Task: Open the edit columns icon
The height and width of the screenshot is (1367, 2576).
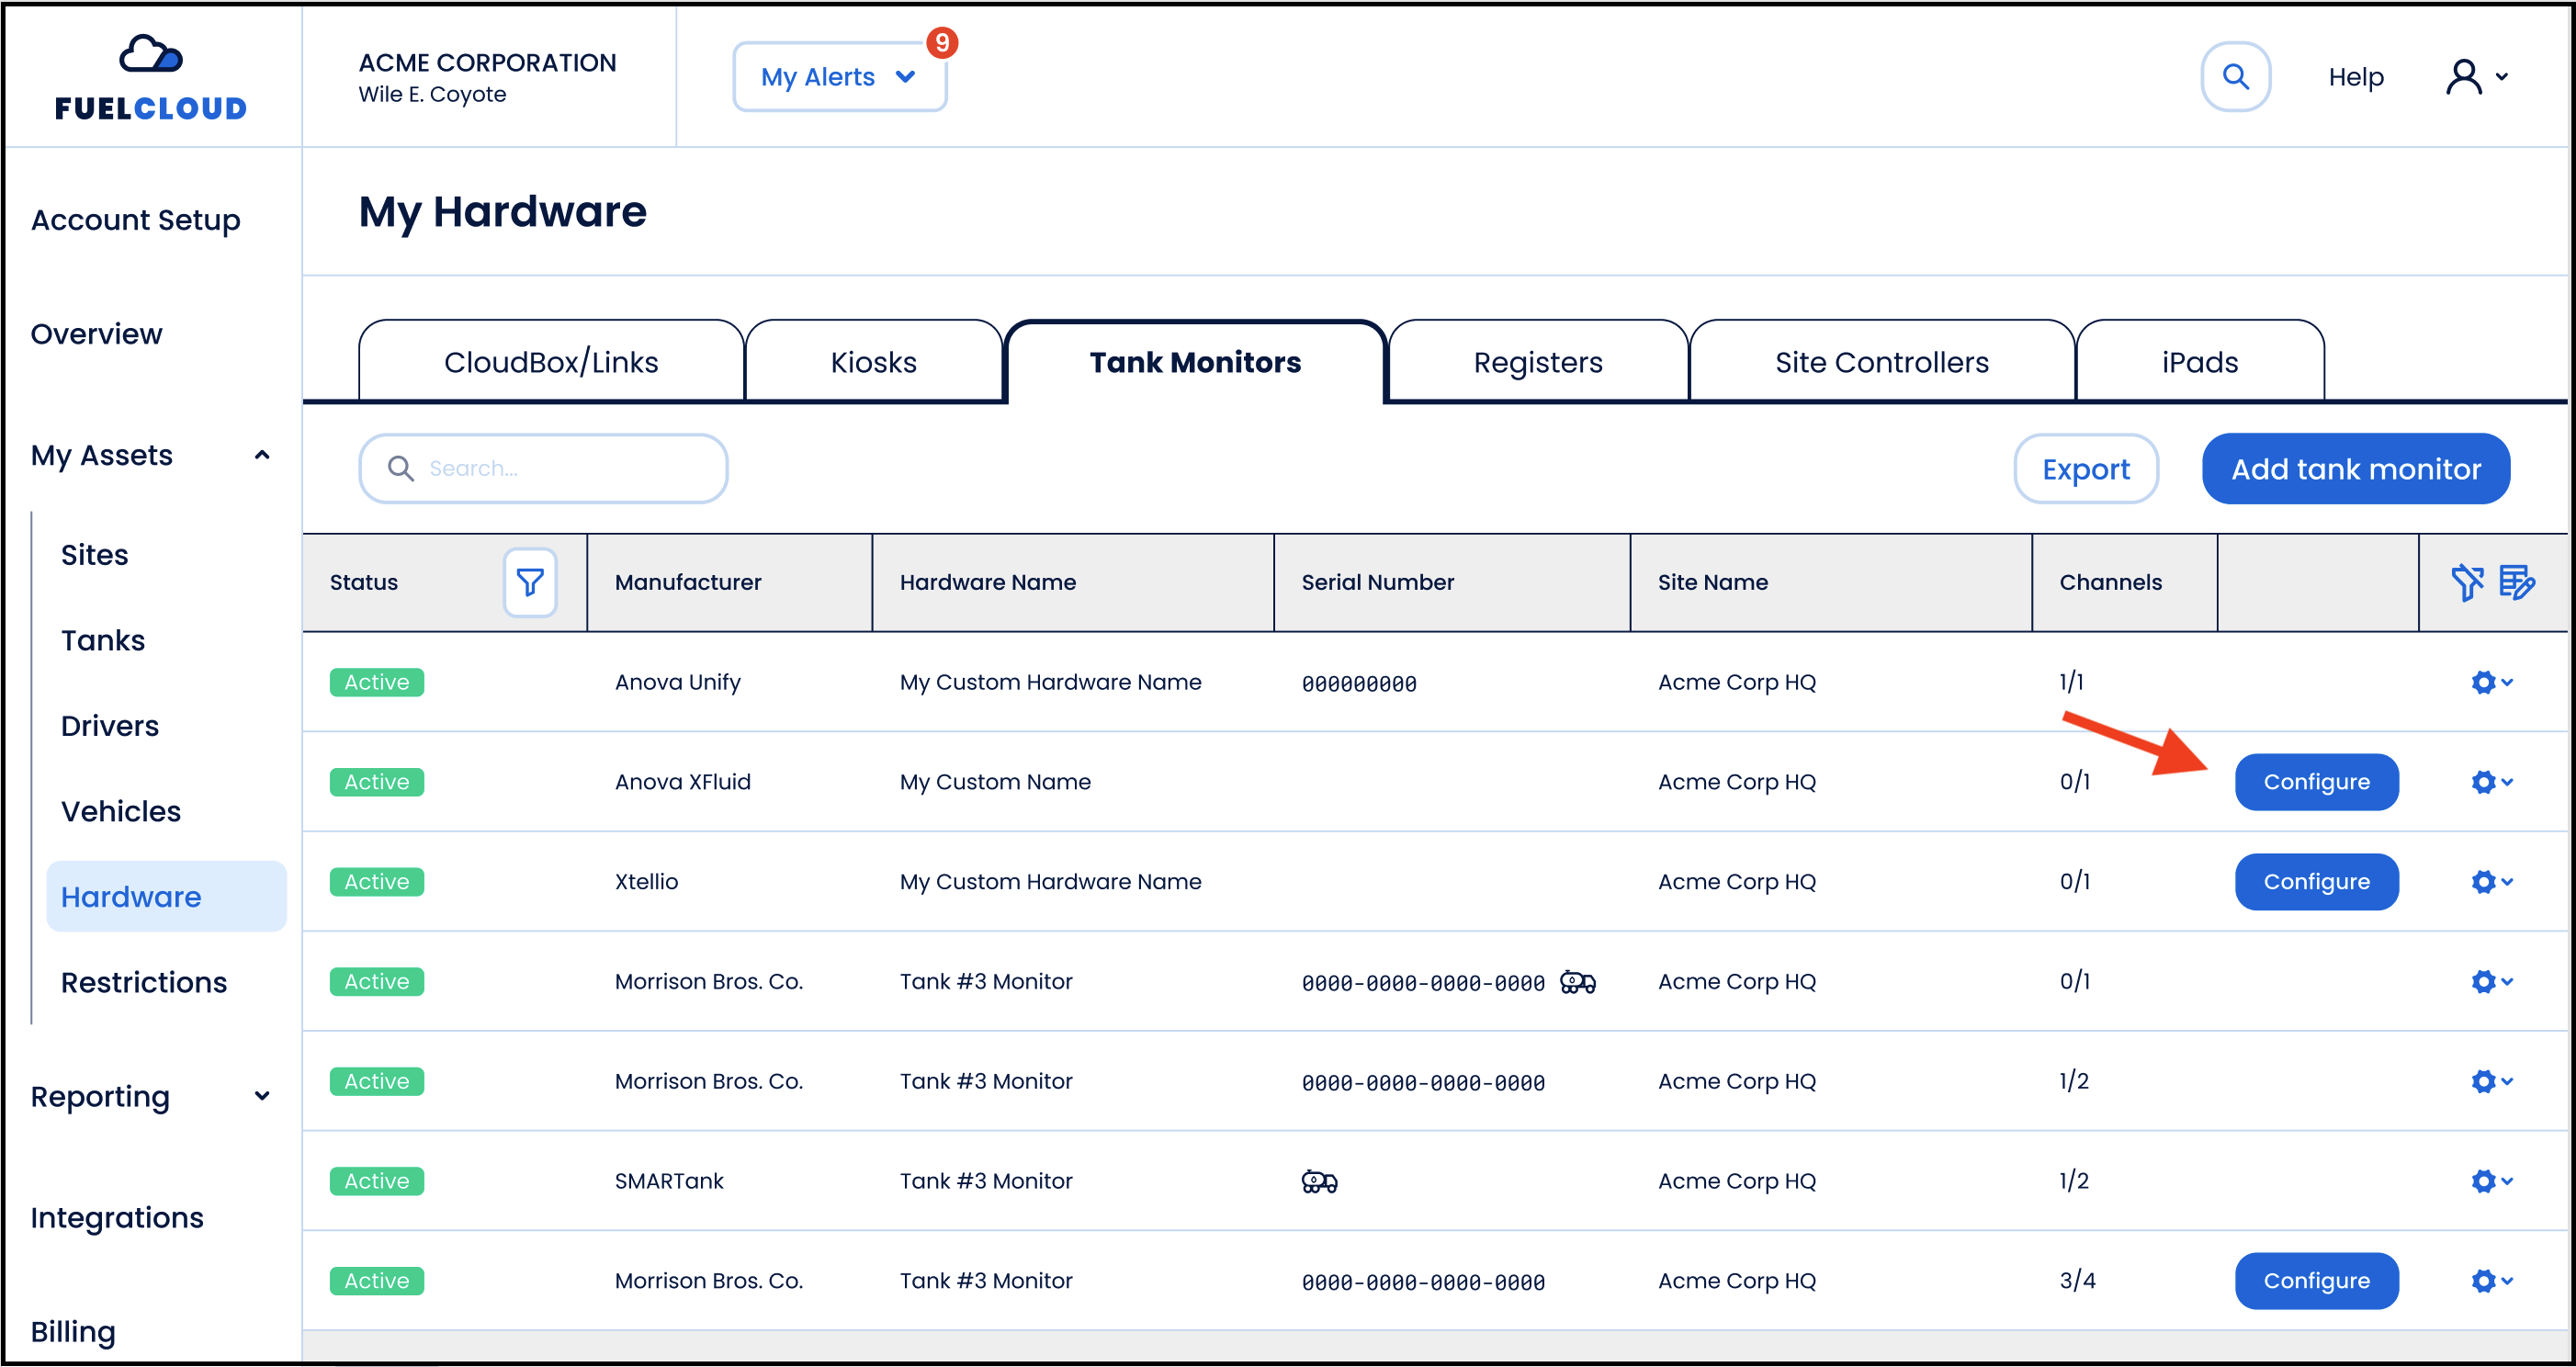Action: [x=2517, y=582]
